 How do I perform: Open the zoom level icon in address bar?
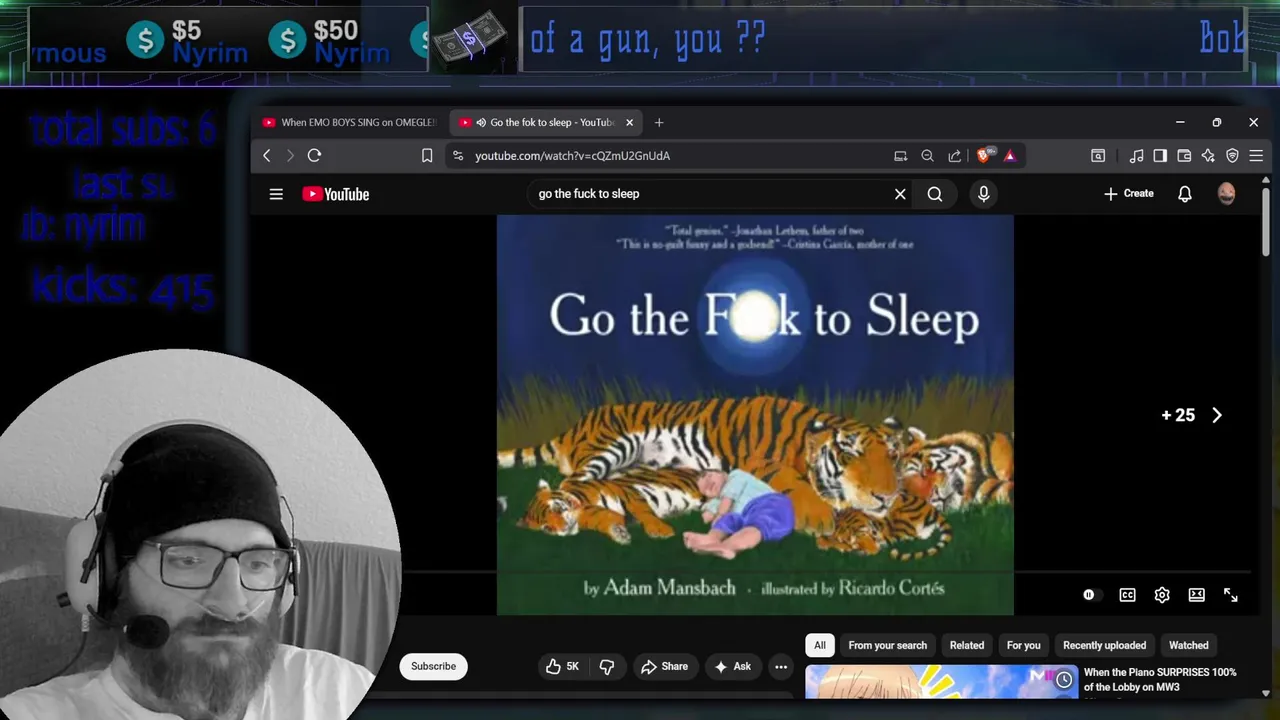click(927, 155)
